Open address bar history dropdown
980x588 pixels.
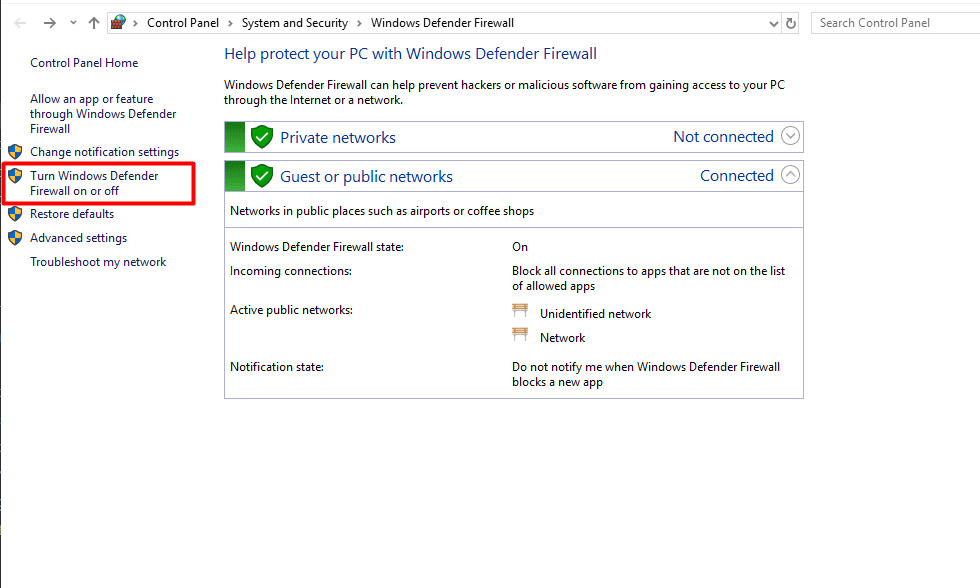tap(774, 24)
